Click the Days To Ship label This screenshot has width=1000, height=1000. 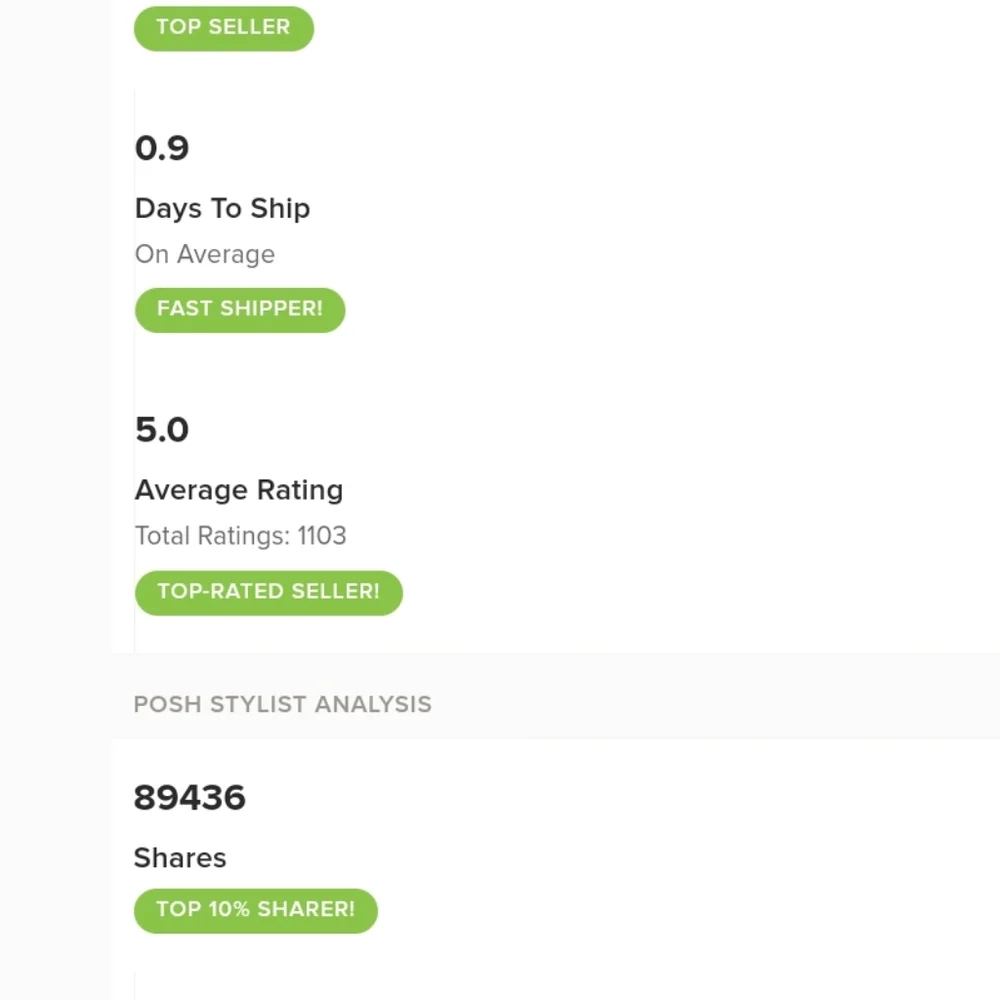[x=223, y=209]
